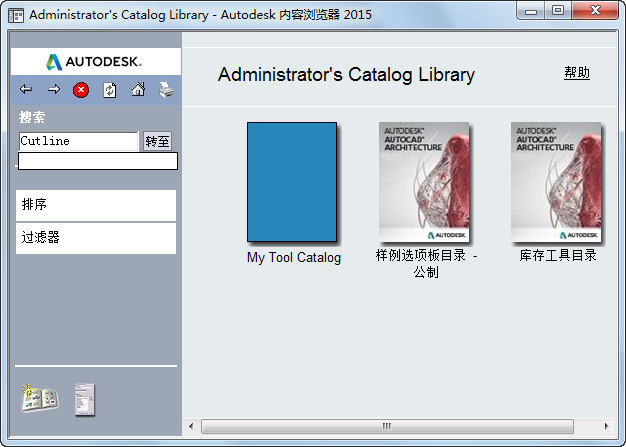
Task: Close the Content Browser window
Action: point(595,11)
